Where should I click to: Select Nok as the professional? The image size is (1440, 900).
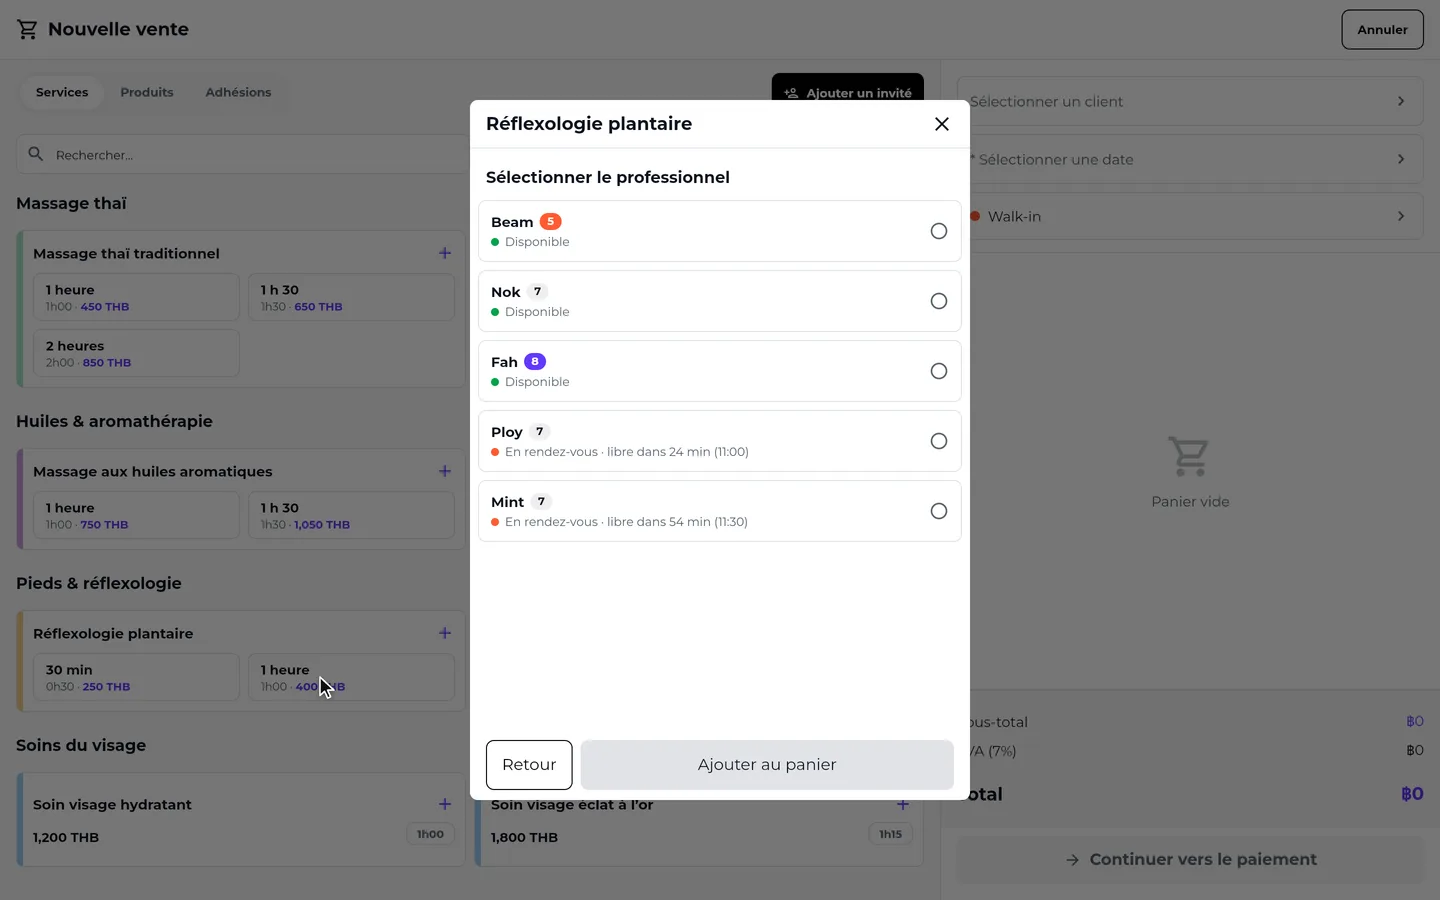[720, 301]
